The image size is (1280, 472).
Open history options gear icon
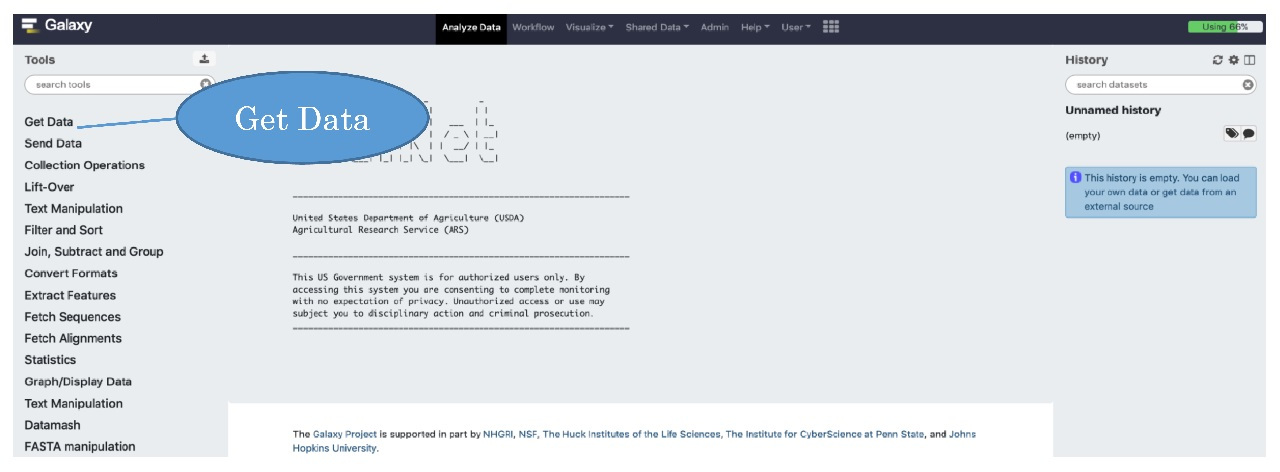point(1233,60)
